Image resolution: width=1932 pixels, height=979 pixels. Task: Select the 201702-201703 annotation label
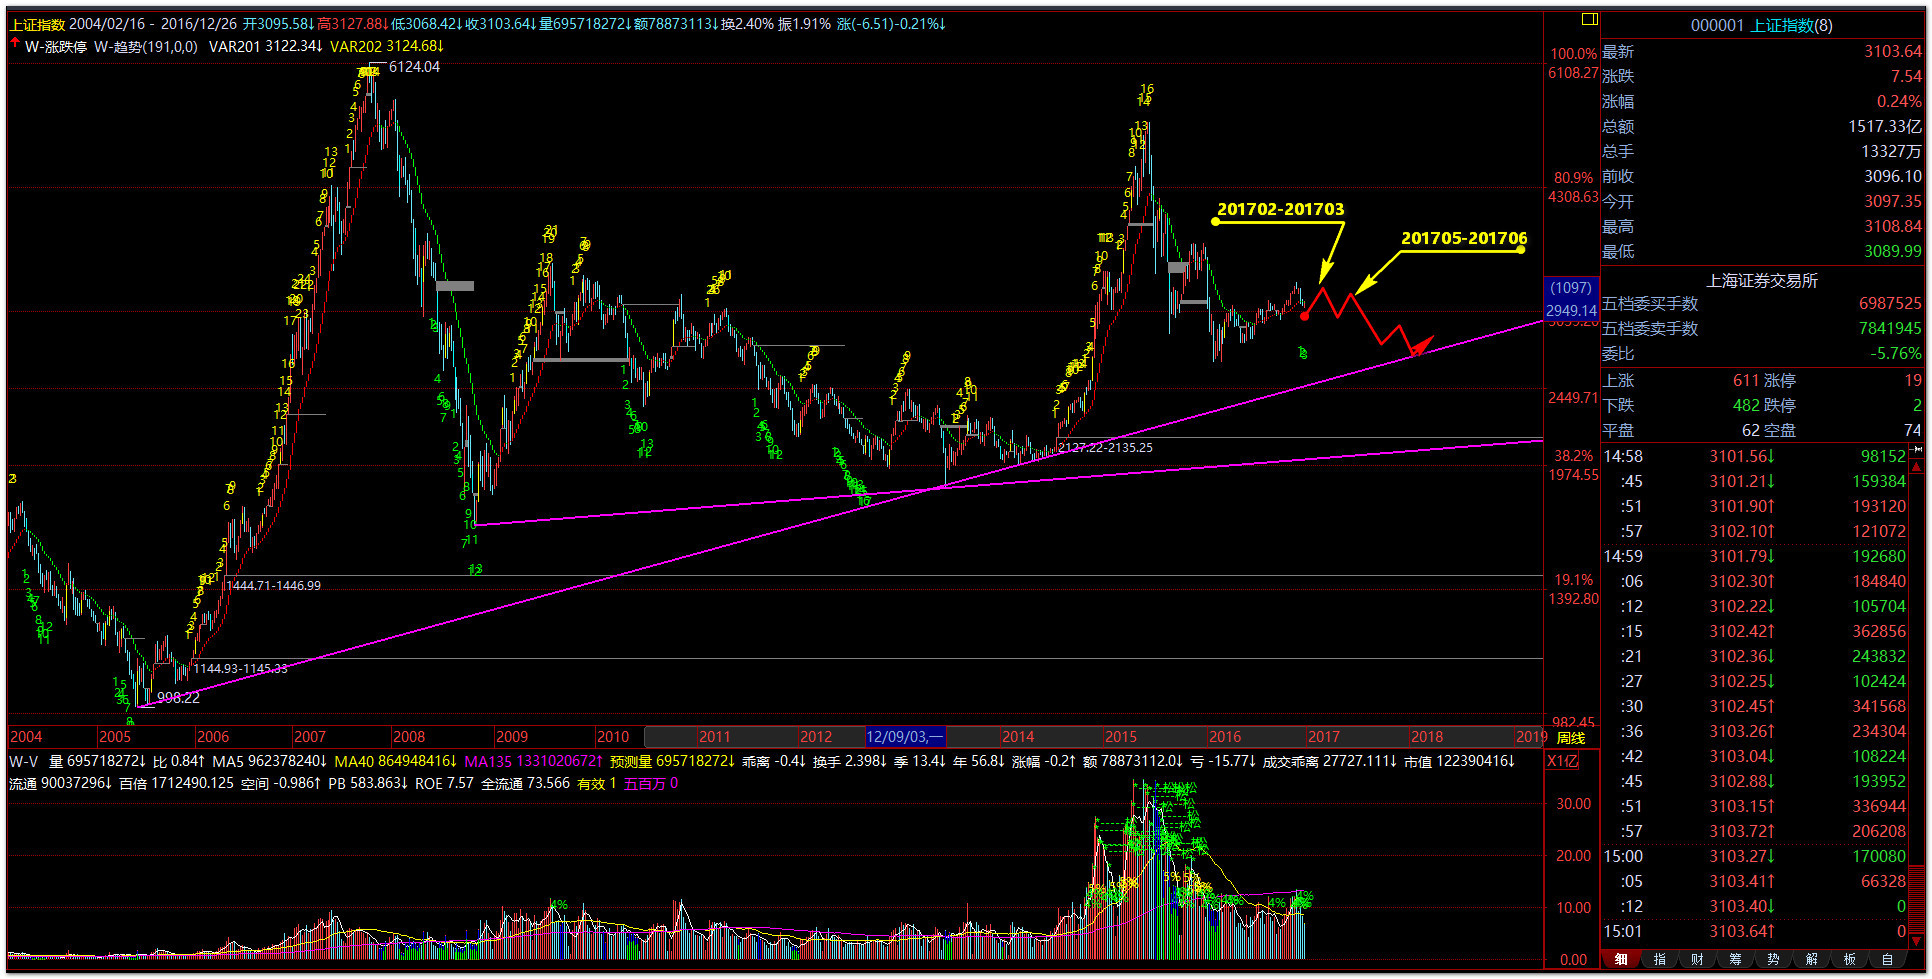click(x=1280, y=209)
